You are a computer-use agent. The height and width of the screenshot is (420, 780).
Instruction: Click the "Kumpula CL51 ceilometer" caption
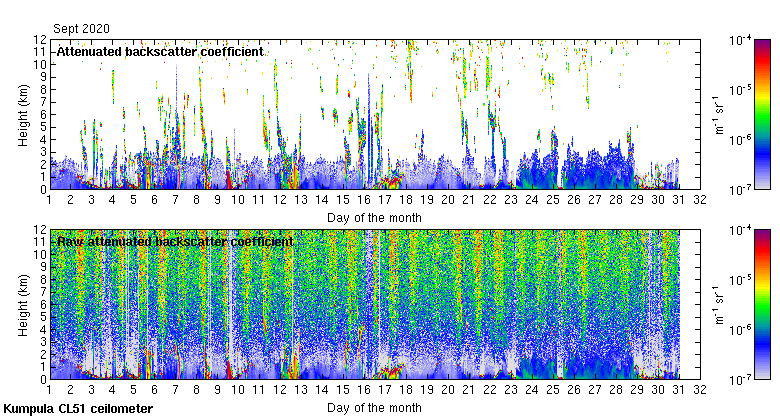[x=78, y=409]
